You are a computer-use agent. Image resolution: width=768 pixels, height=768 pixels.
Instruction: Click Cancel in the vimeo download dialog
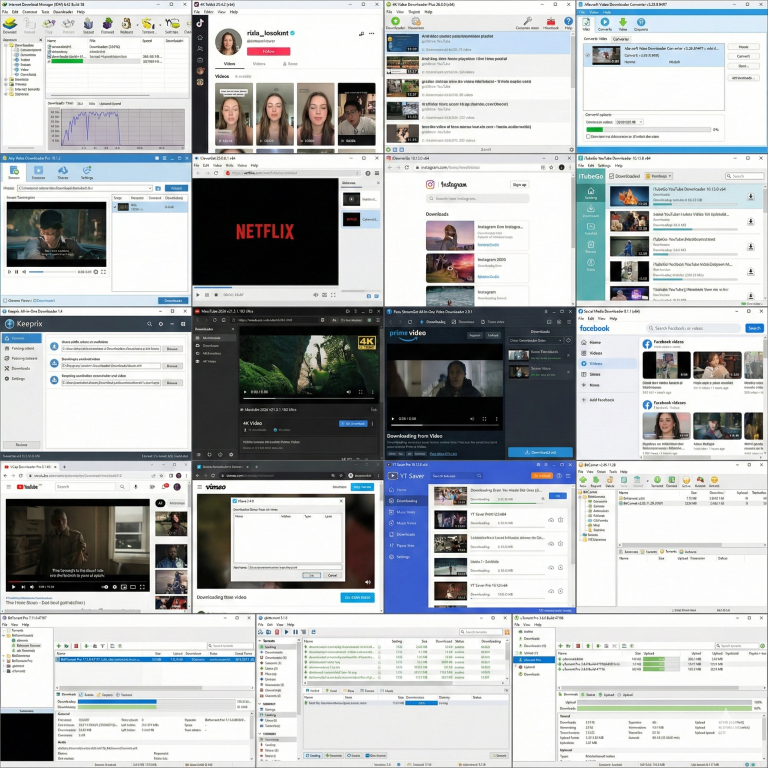point(332,575)
